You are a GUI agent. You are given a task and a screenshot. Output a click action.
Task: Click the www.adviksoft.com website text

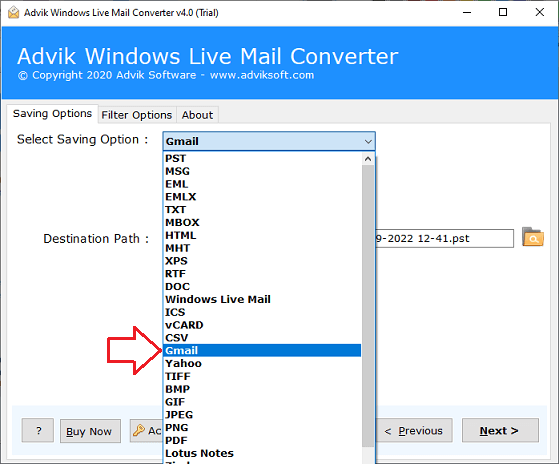(x=262, y=75)
